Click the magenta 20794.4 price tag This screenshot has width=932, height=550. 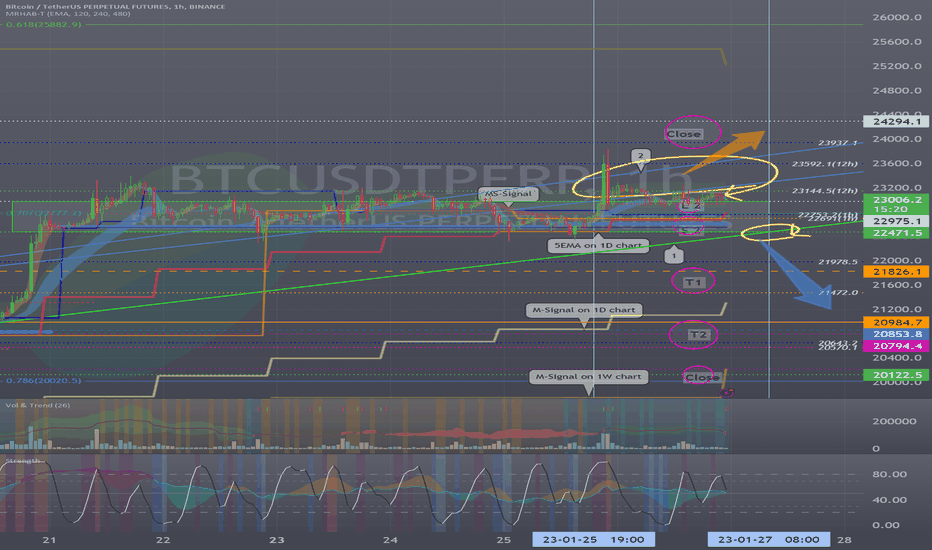[896, 346]
